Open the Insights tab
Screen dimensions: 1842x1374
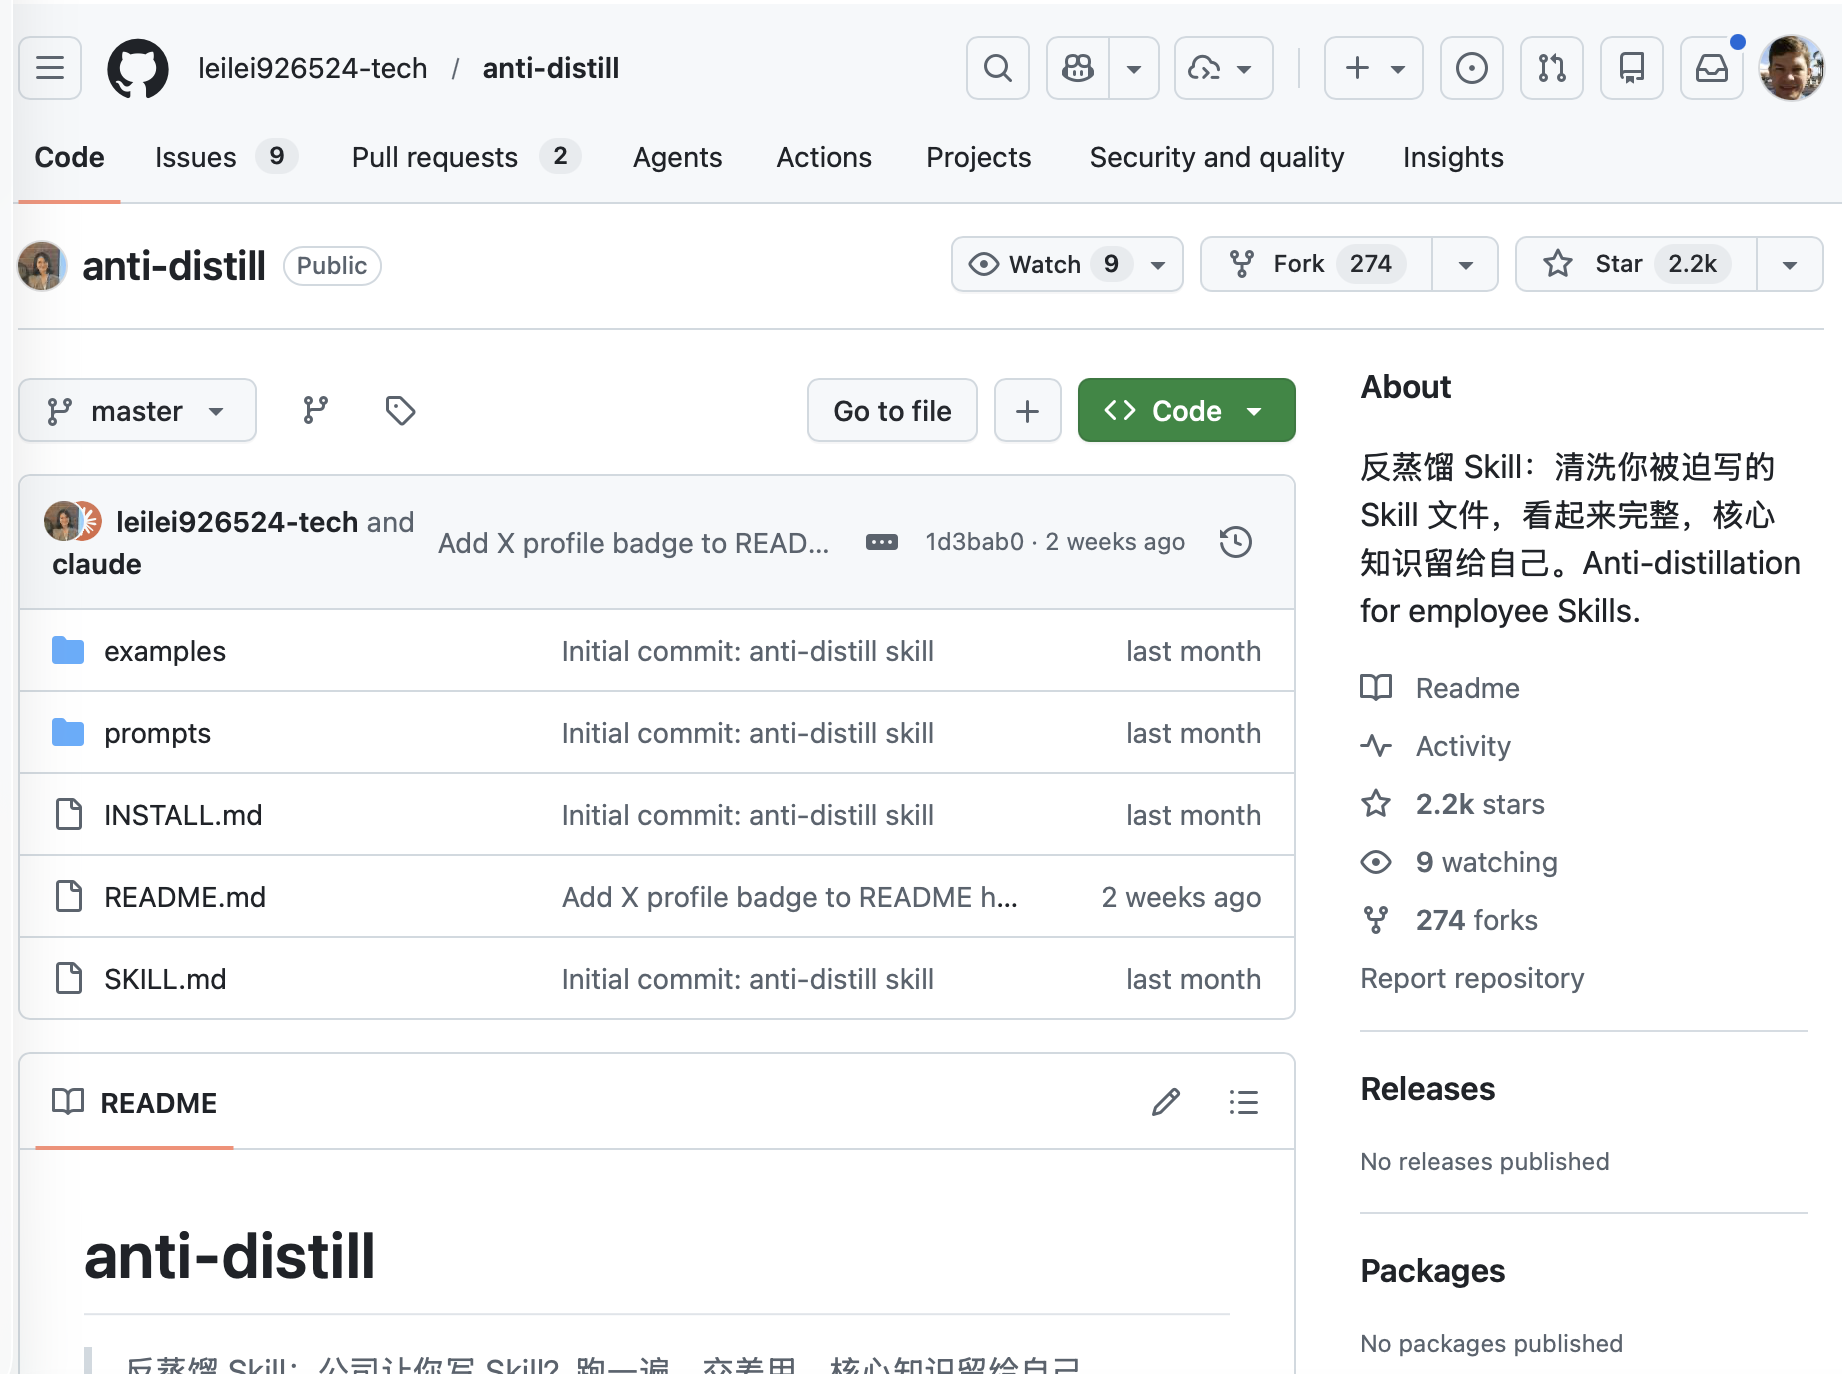(1452, 157)
